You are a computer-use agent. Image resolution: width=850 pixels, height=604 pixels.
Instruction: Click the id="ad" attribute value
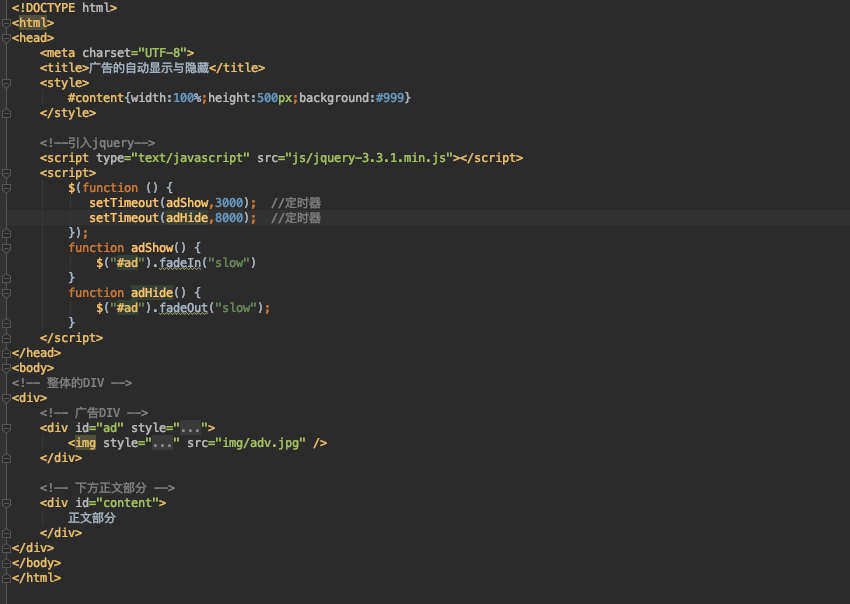click(x=110, y=428)
